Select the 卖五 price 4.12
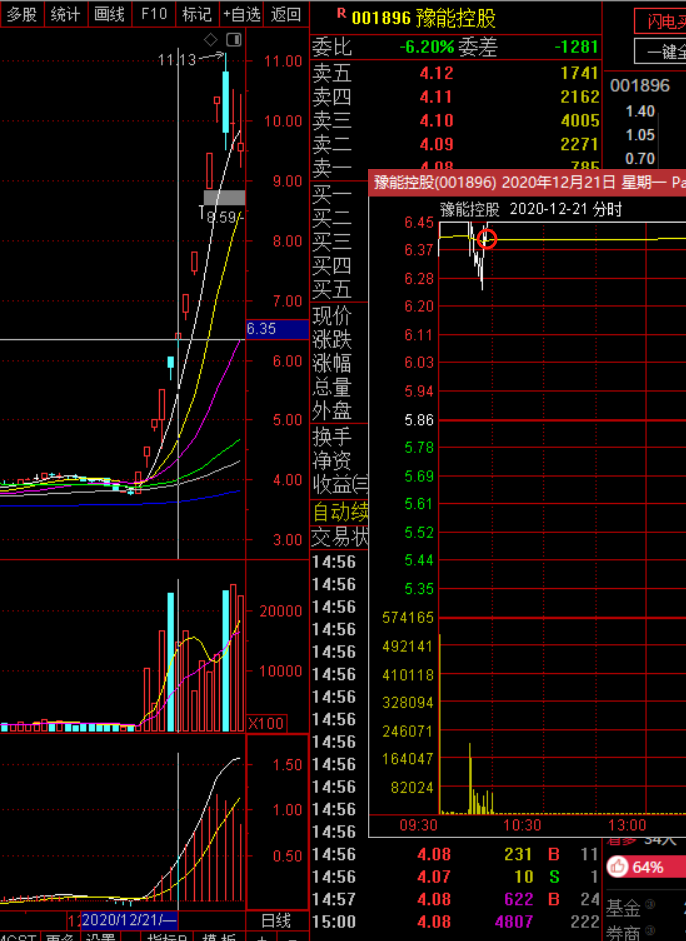This screenshot has width=686, height=941. [436, 73]
